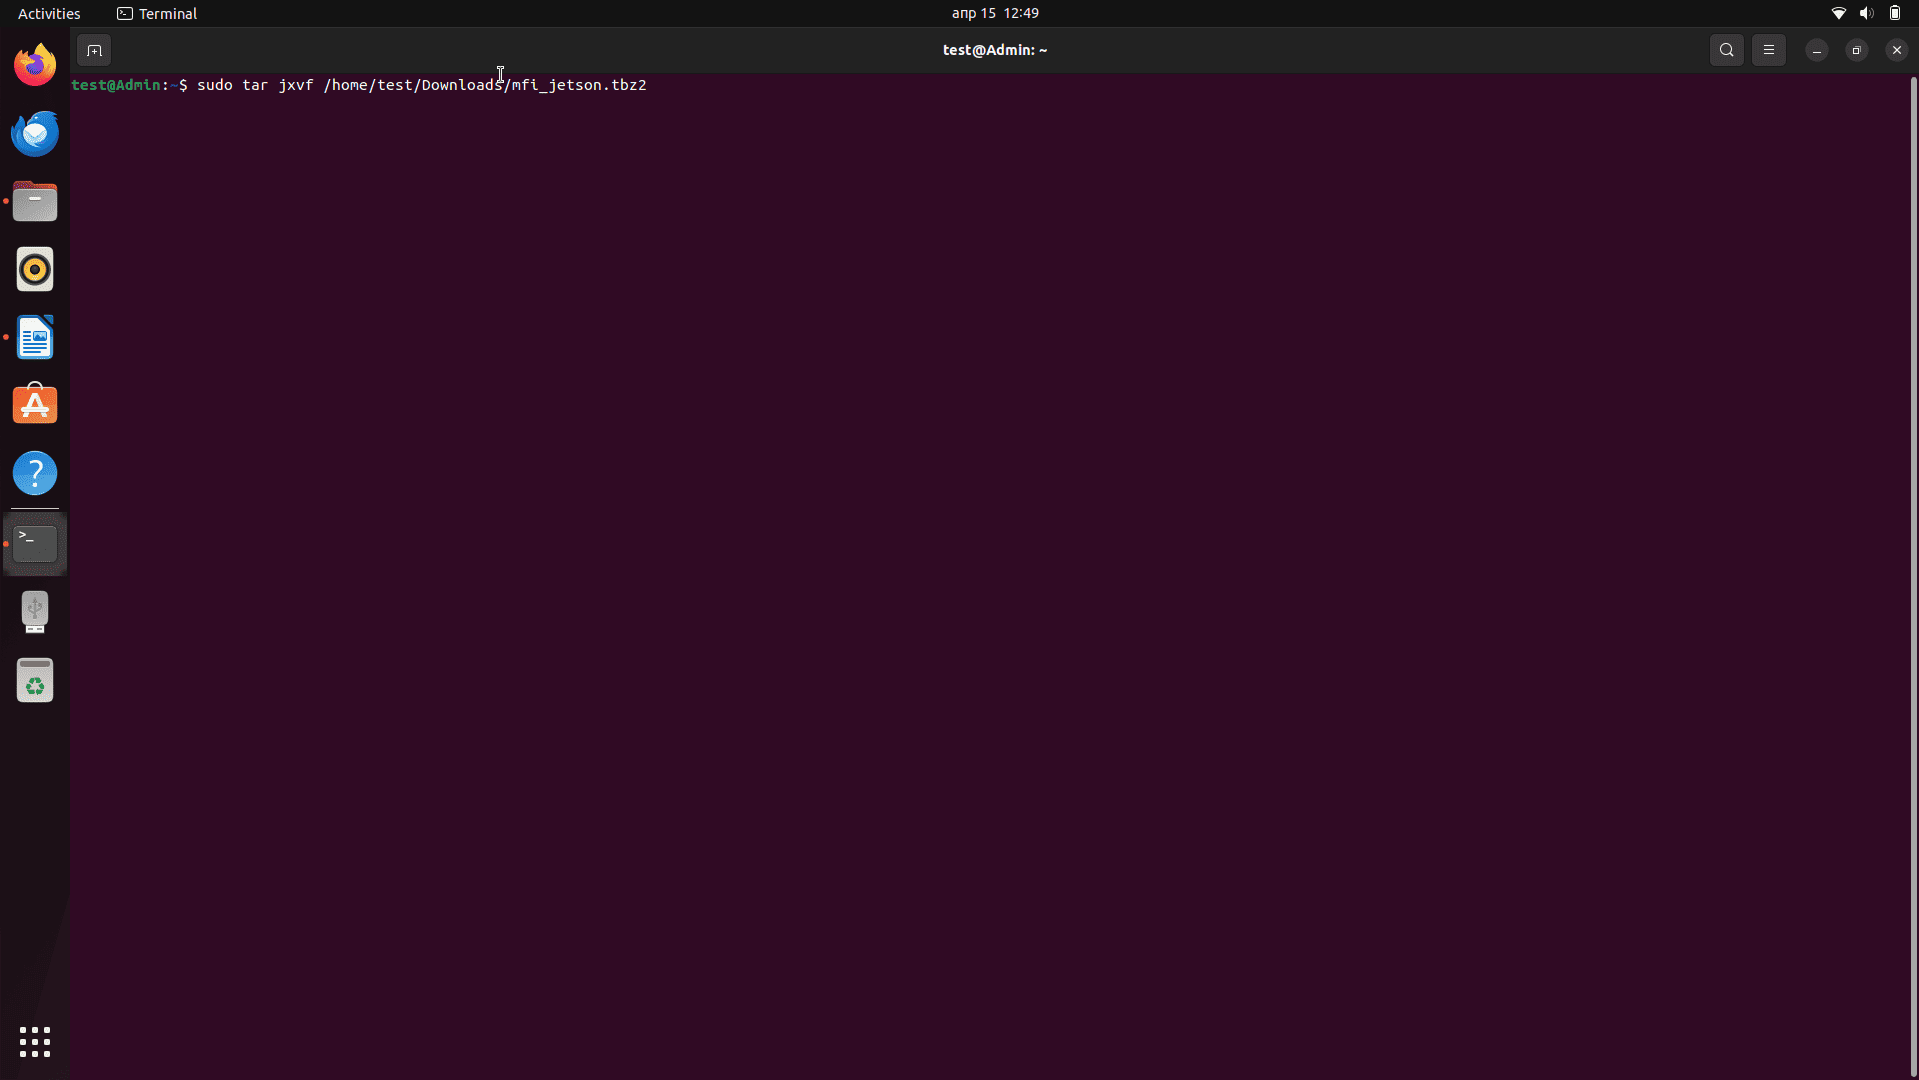Launch Rhythmbox music player
Screen dimensions: 1919x1080
[x=35, y=269]
